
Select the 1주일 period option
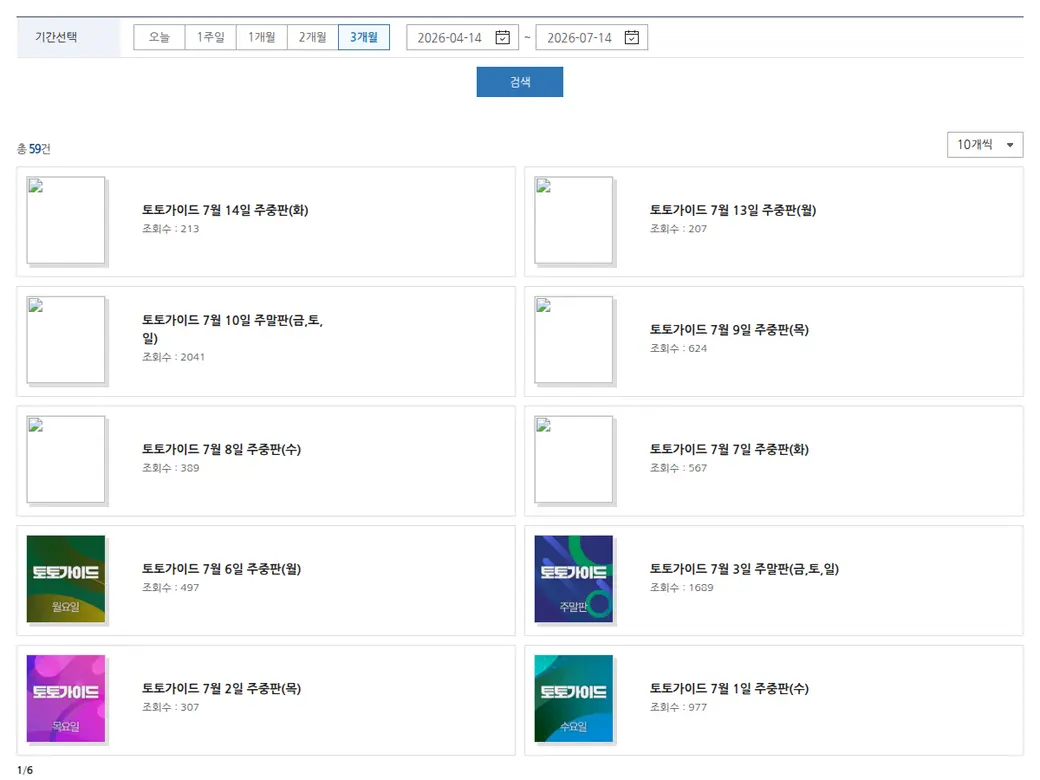pos(210,37)
